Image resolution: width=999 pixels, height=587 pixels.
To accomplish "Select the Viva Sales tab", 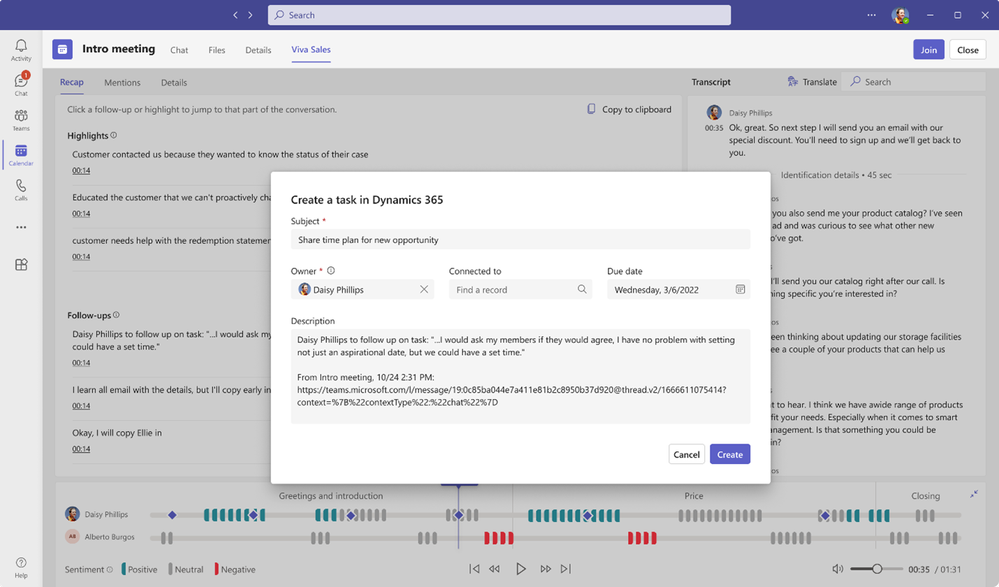I will (x=311, y=49).
